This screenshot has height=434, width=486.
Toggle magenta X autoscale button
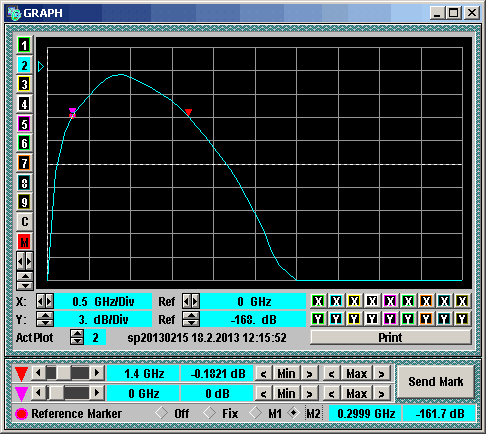pos(390,301)
